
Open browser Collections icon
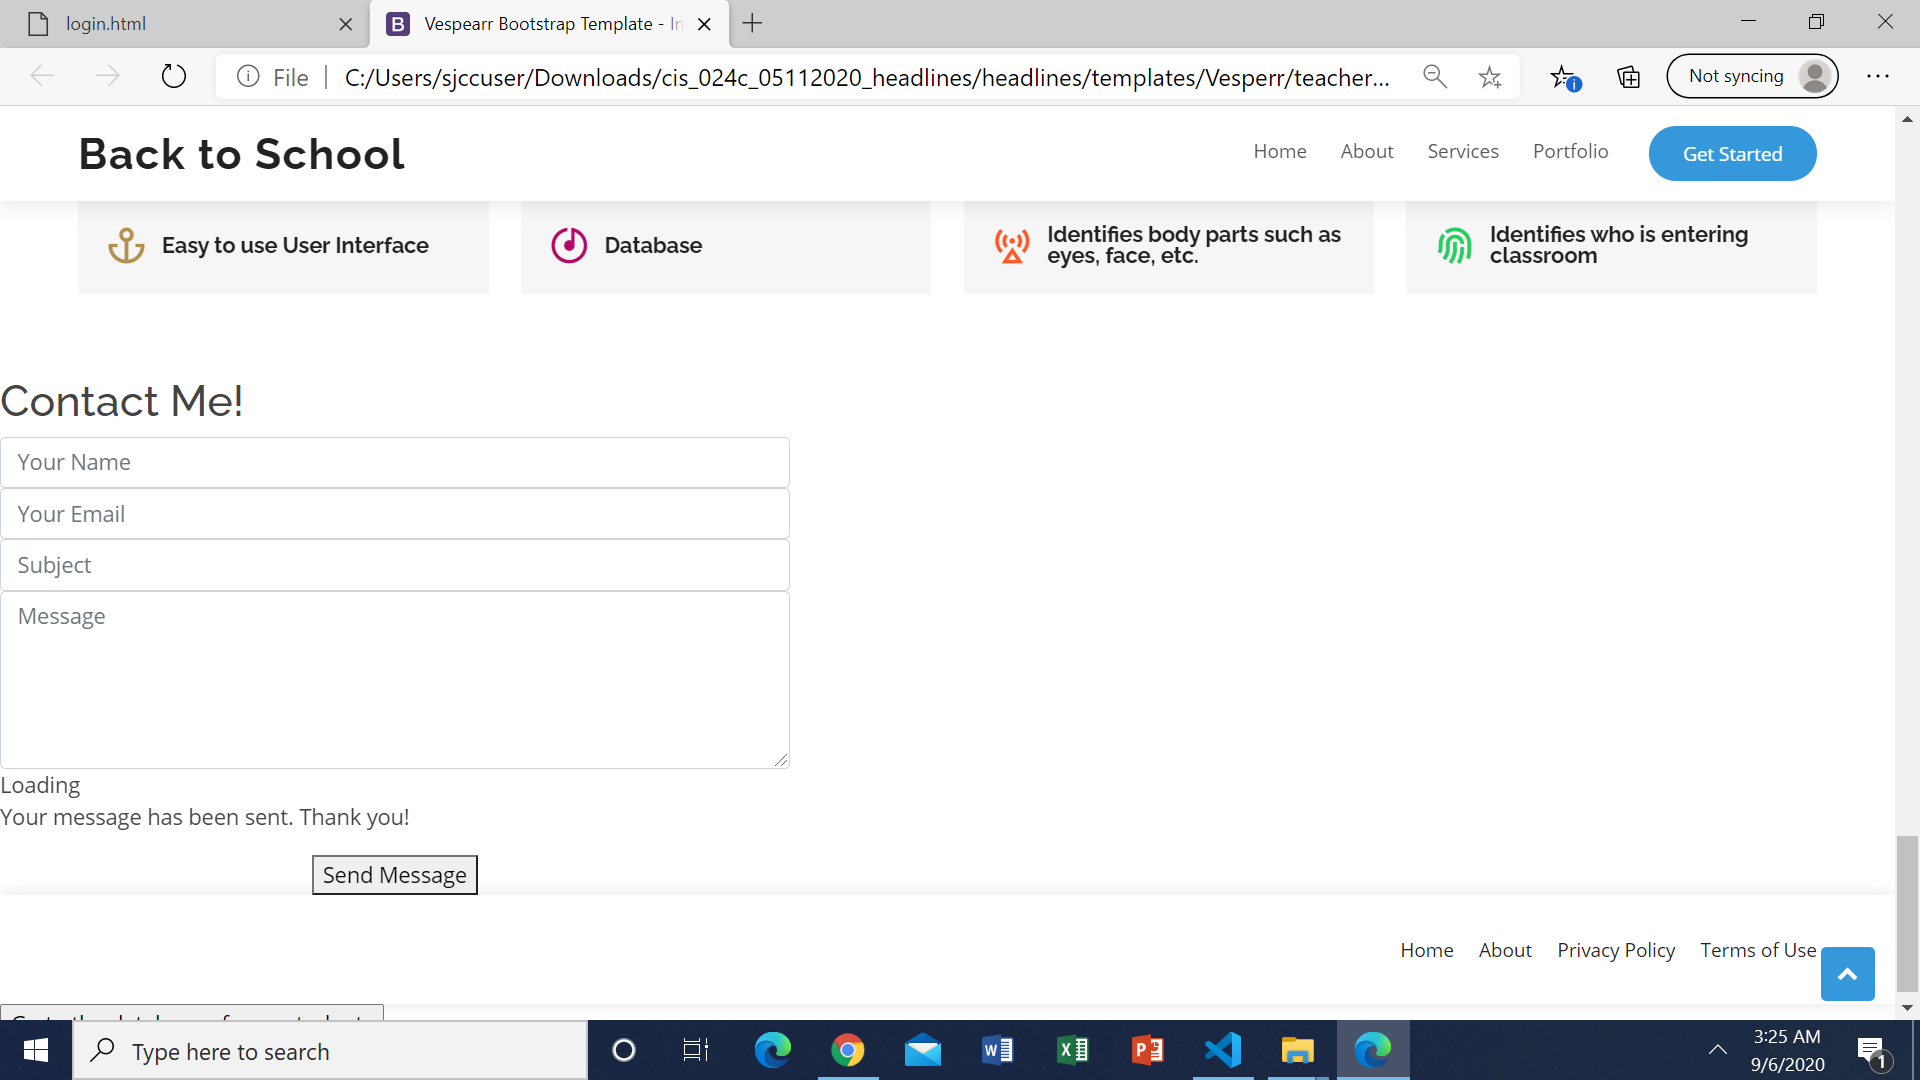(x=1628, y=77)
